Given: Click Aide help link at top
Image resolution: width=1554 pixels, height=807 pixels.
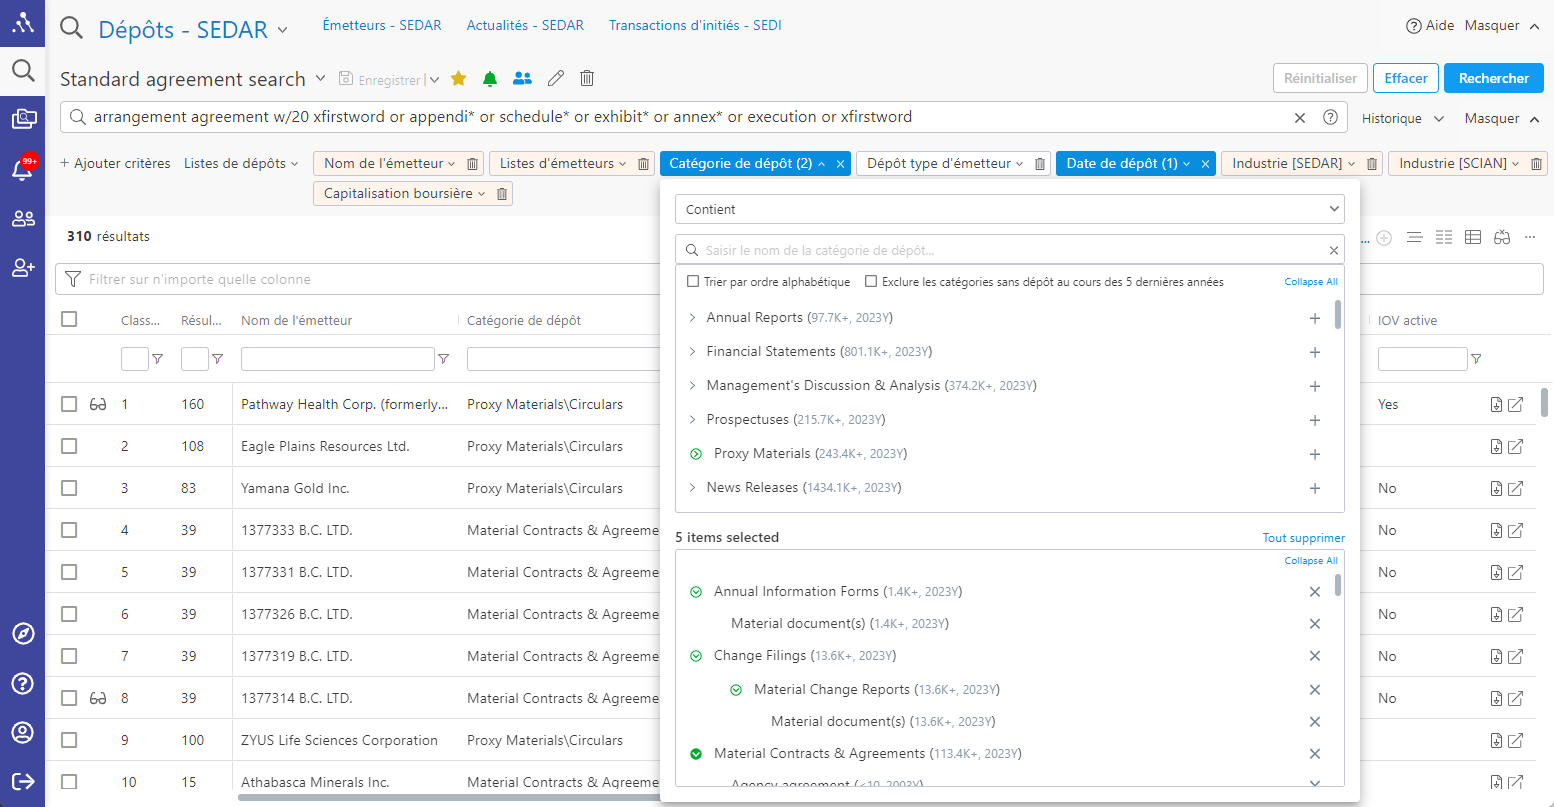Looking at the screenshot, I should [x=1430, y=26].
